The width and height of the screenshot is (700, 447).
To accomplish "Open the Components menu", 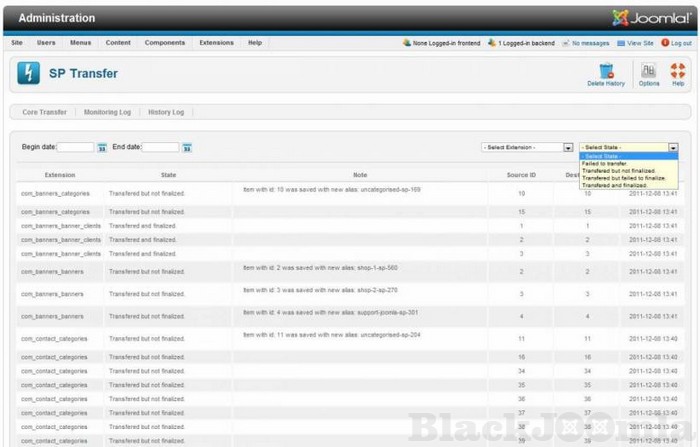I will tap(164, 43).
